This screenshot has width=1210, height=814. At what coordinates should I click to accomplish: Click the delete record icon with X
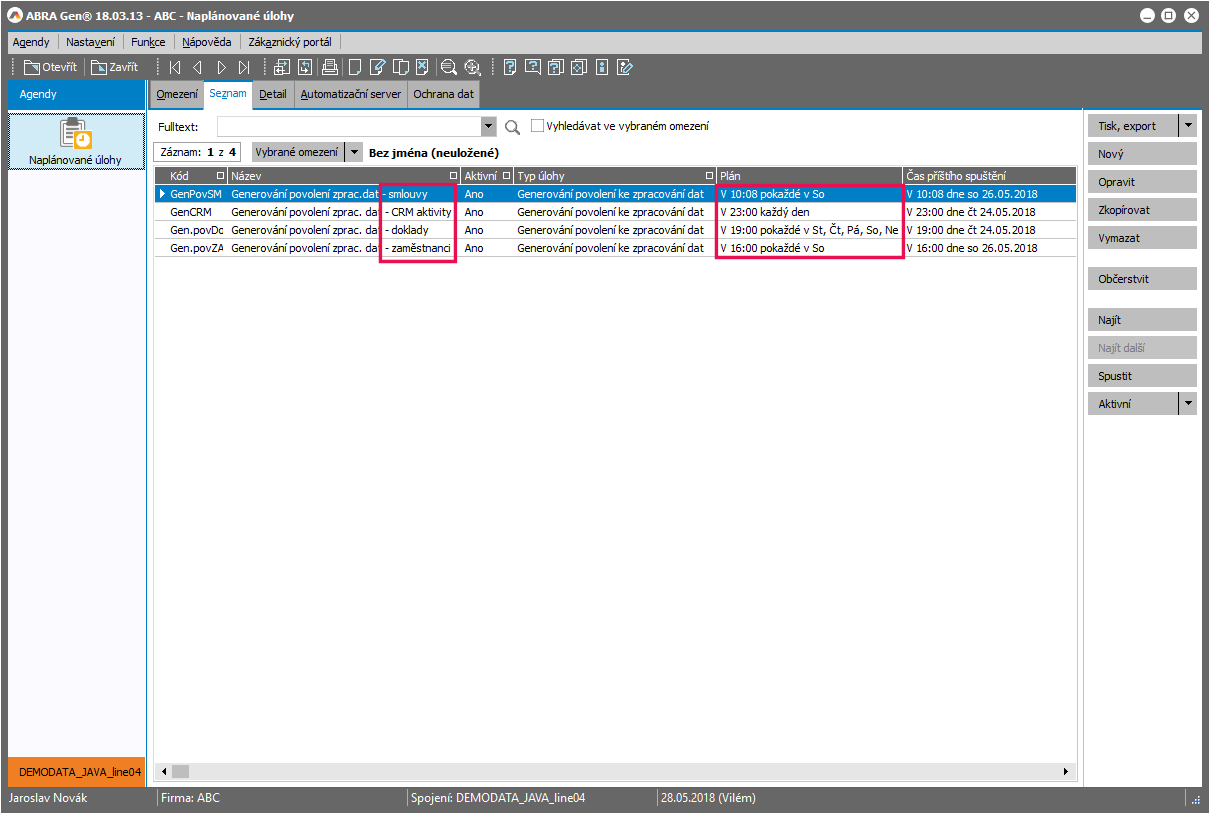coord(422,67)
